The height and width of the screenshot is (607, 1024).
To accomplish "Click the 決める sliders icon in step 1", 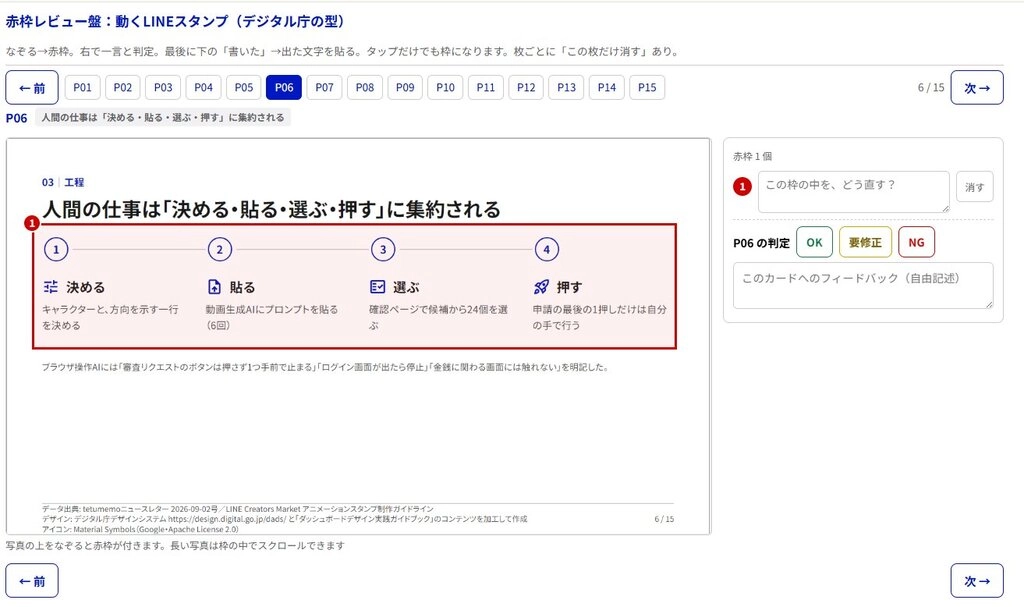I will click(x=51, y=287).
